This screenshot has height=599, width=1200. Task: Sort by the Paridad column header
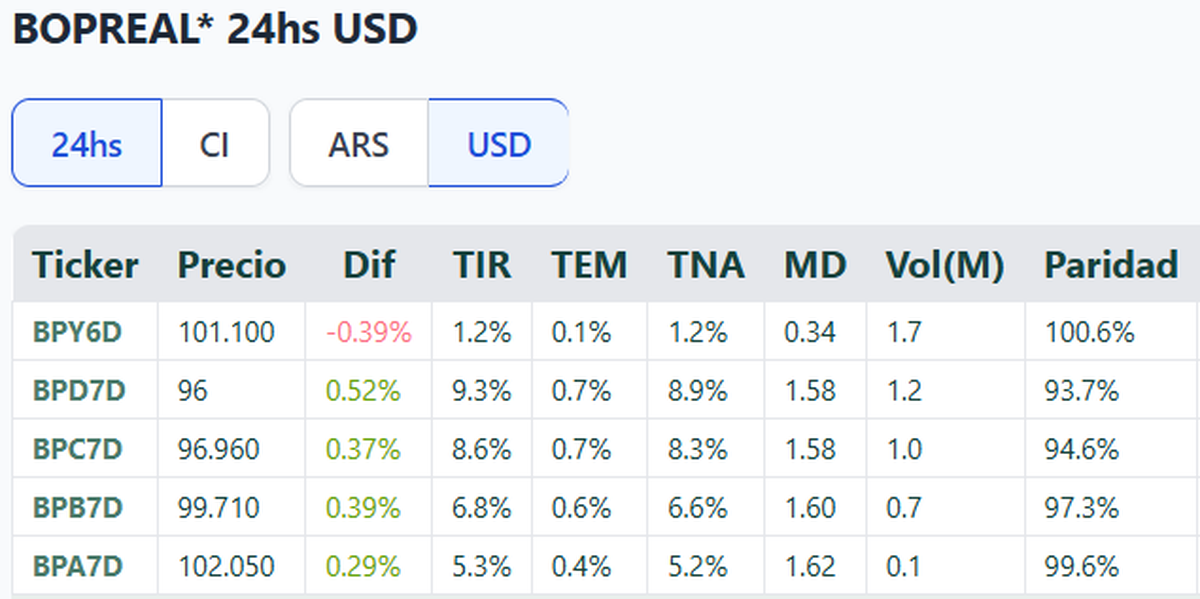(1111, 265)
